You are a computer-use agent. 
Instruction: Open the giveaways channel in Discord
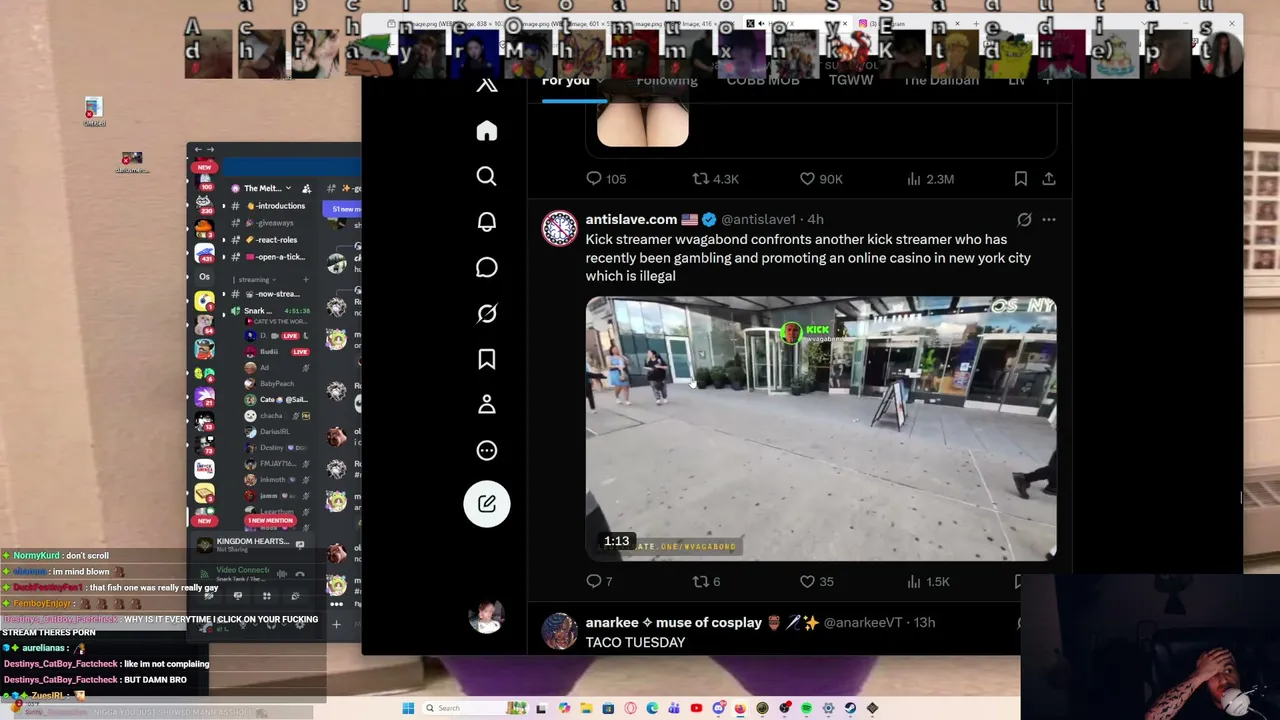(x=270, y=223)
